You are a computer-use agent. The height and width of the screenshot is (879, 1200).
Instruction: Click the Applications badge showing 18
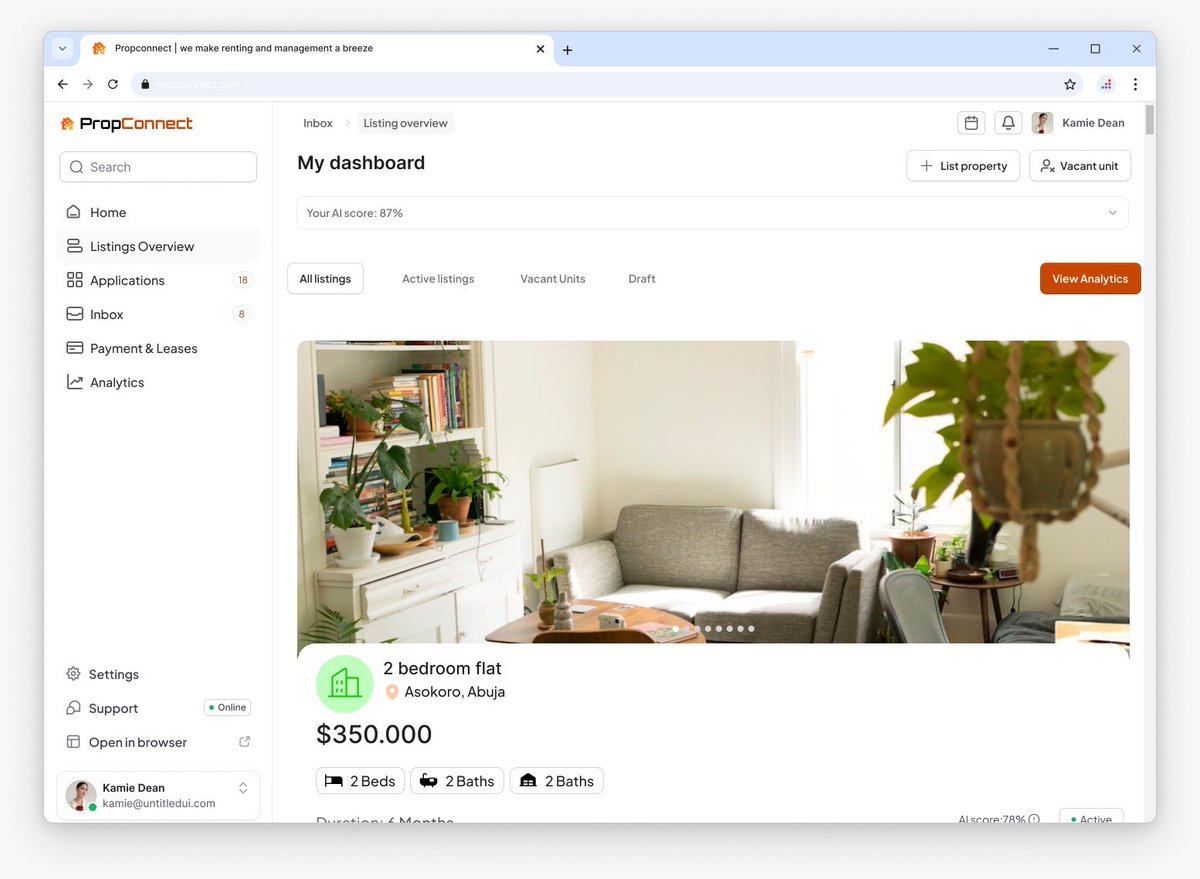(x=242, y=280)
